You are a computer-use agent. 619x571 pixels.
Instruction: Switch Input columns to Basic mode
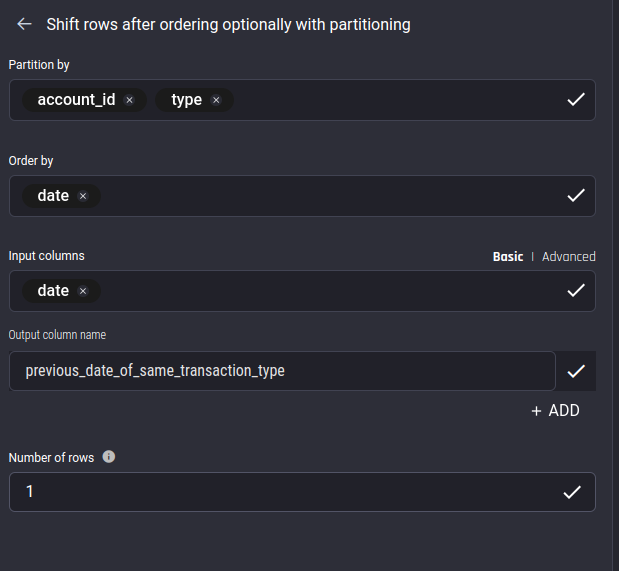[x=508, y=257]
